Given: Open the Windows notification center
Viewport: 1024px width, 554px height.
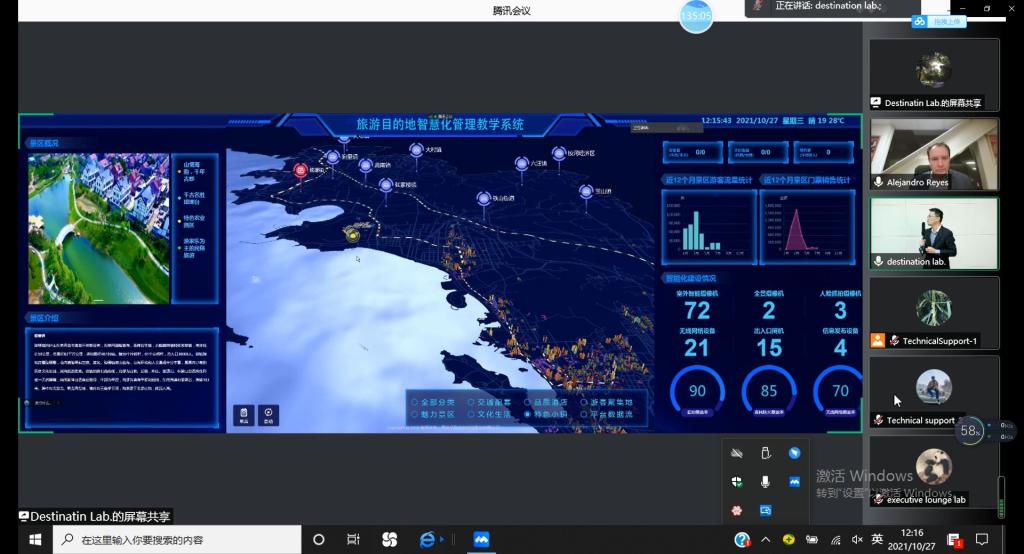Looking at the screenshot, I should [982, 539].
